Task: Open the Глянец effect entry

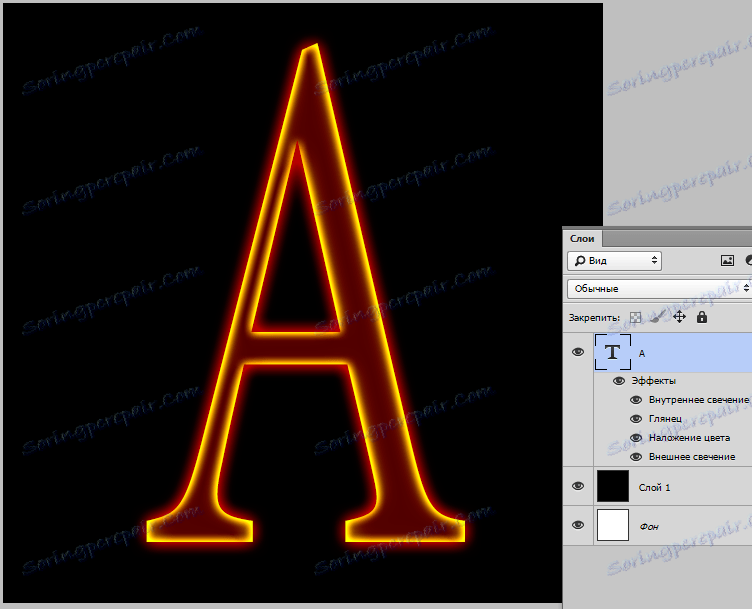Action: [665, 419]
